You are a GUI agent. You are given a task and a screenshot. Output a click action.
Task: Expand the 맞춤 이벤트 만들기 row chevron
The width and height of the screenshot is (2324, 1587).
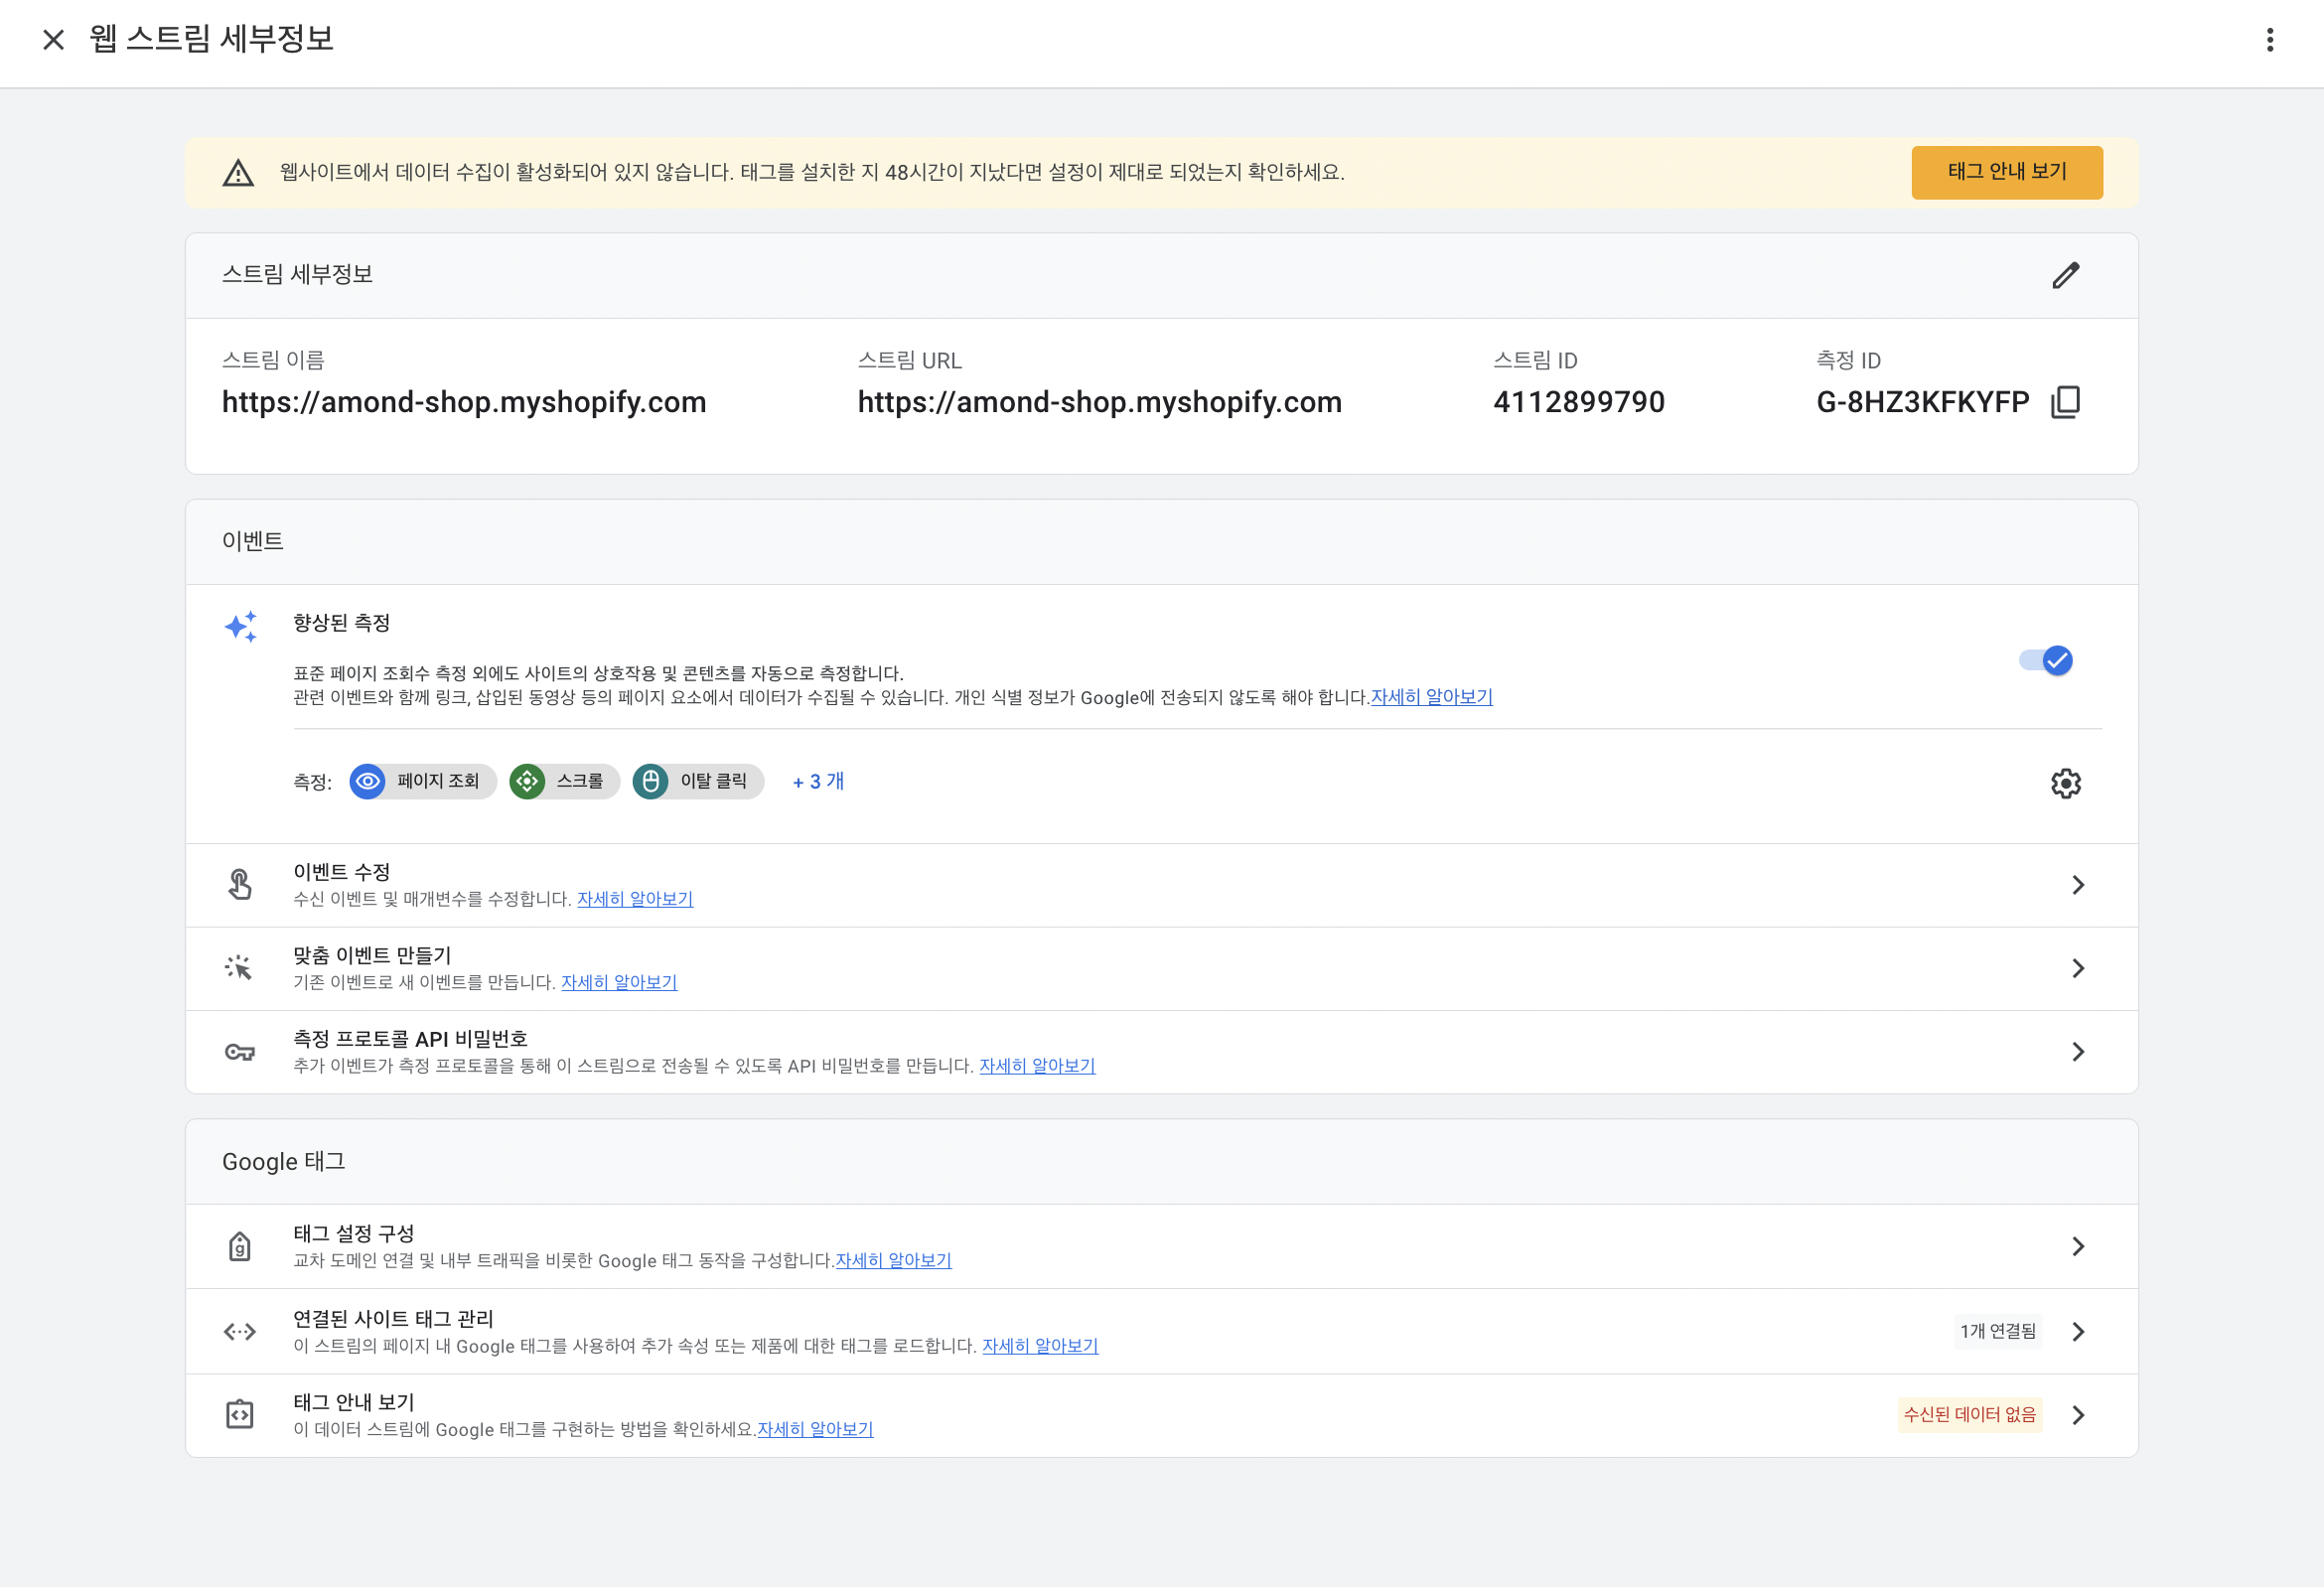click(x=2077, y=968)
